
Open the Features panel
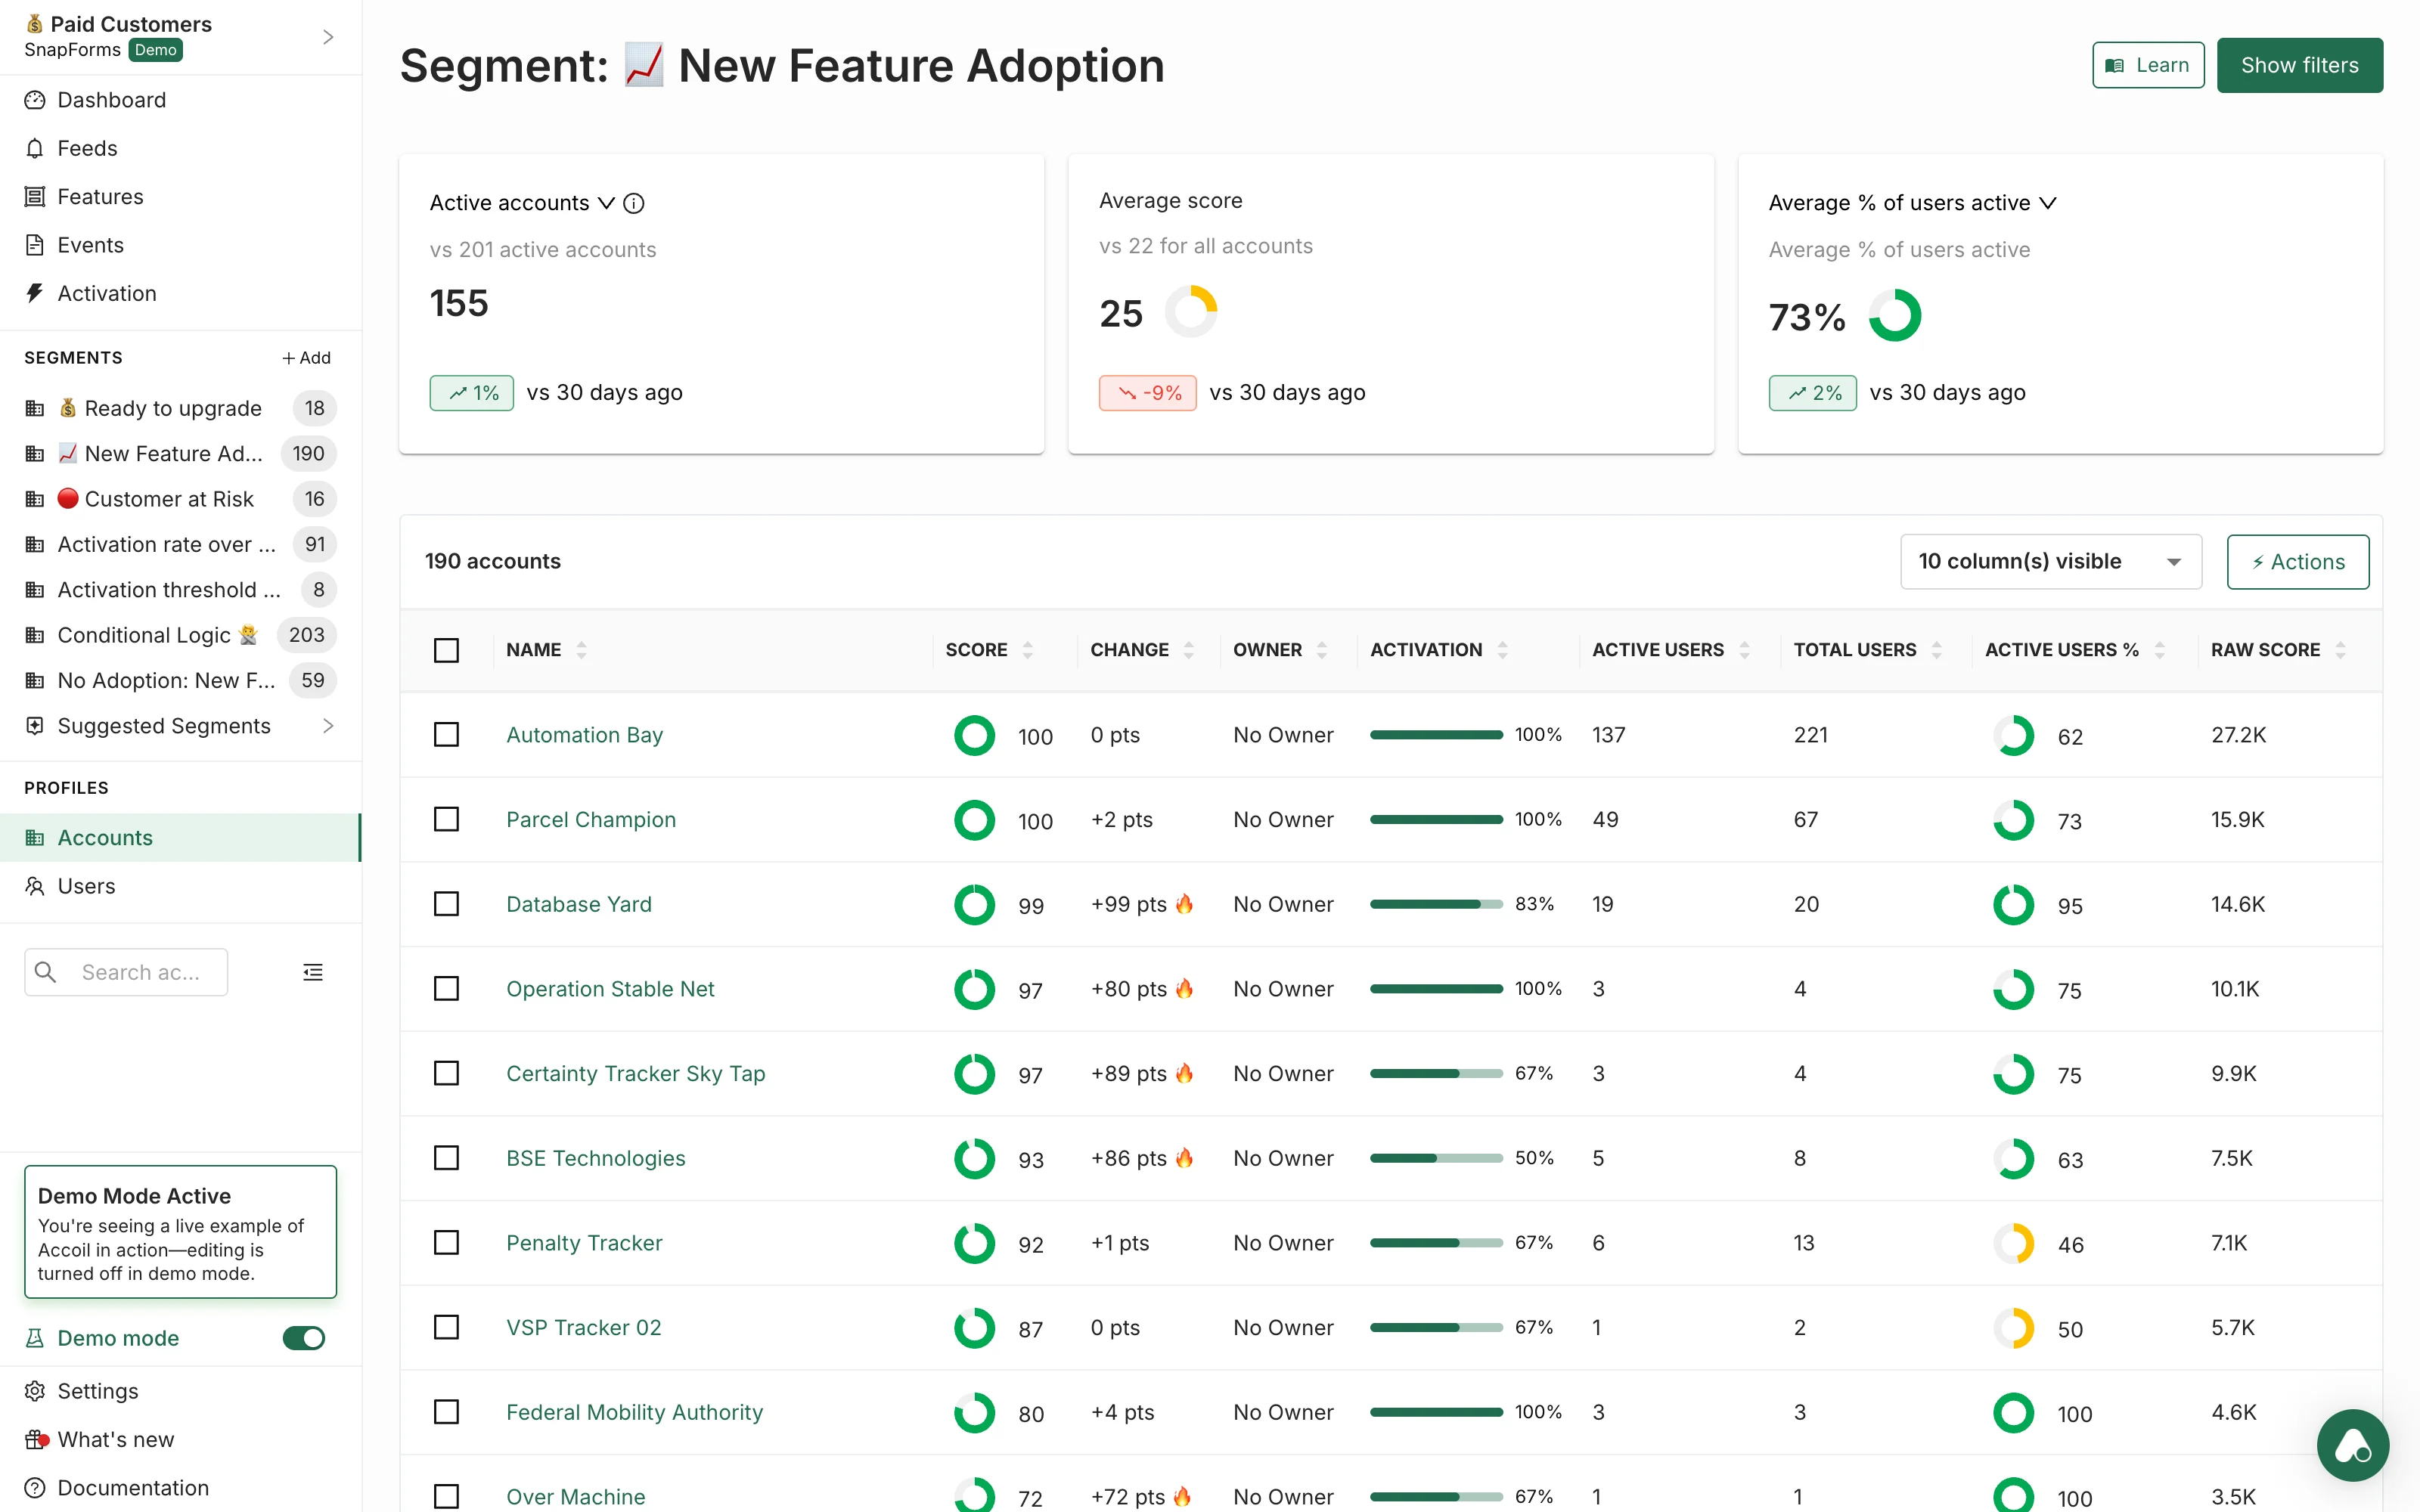(100, 196)
